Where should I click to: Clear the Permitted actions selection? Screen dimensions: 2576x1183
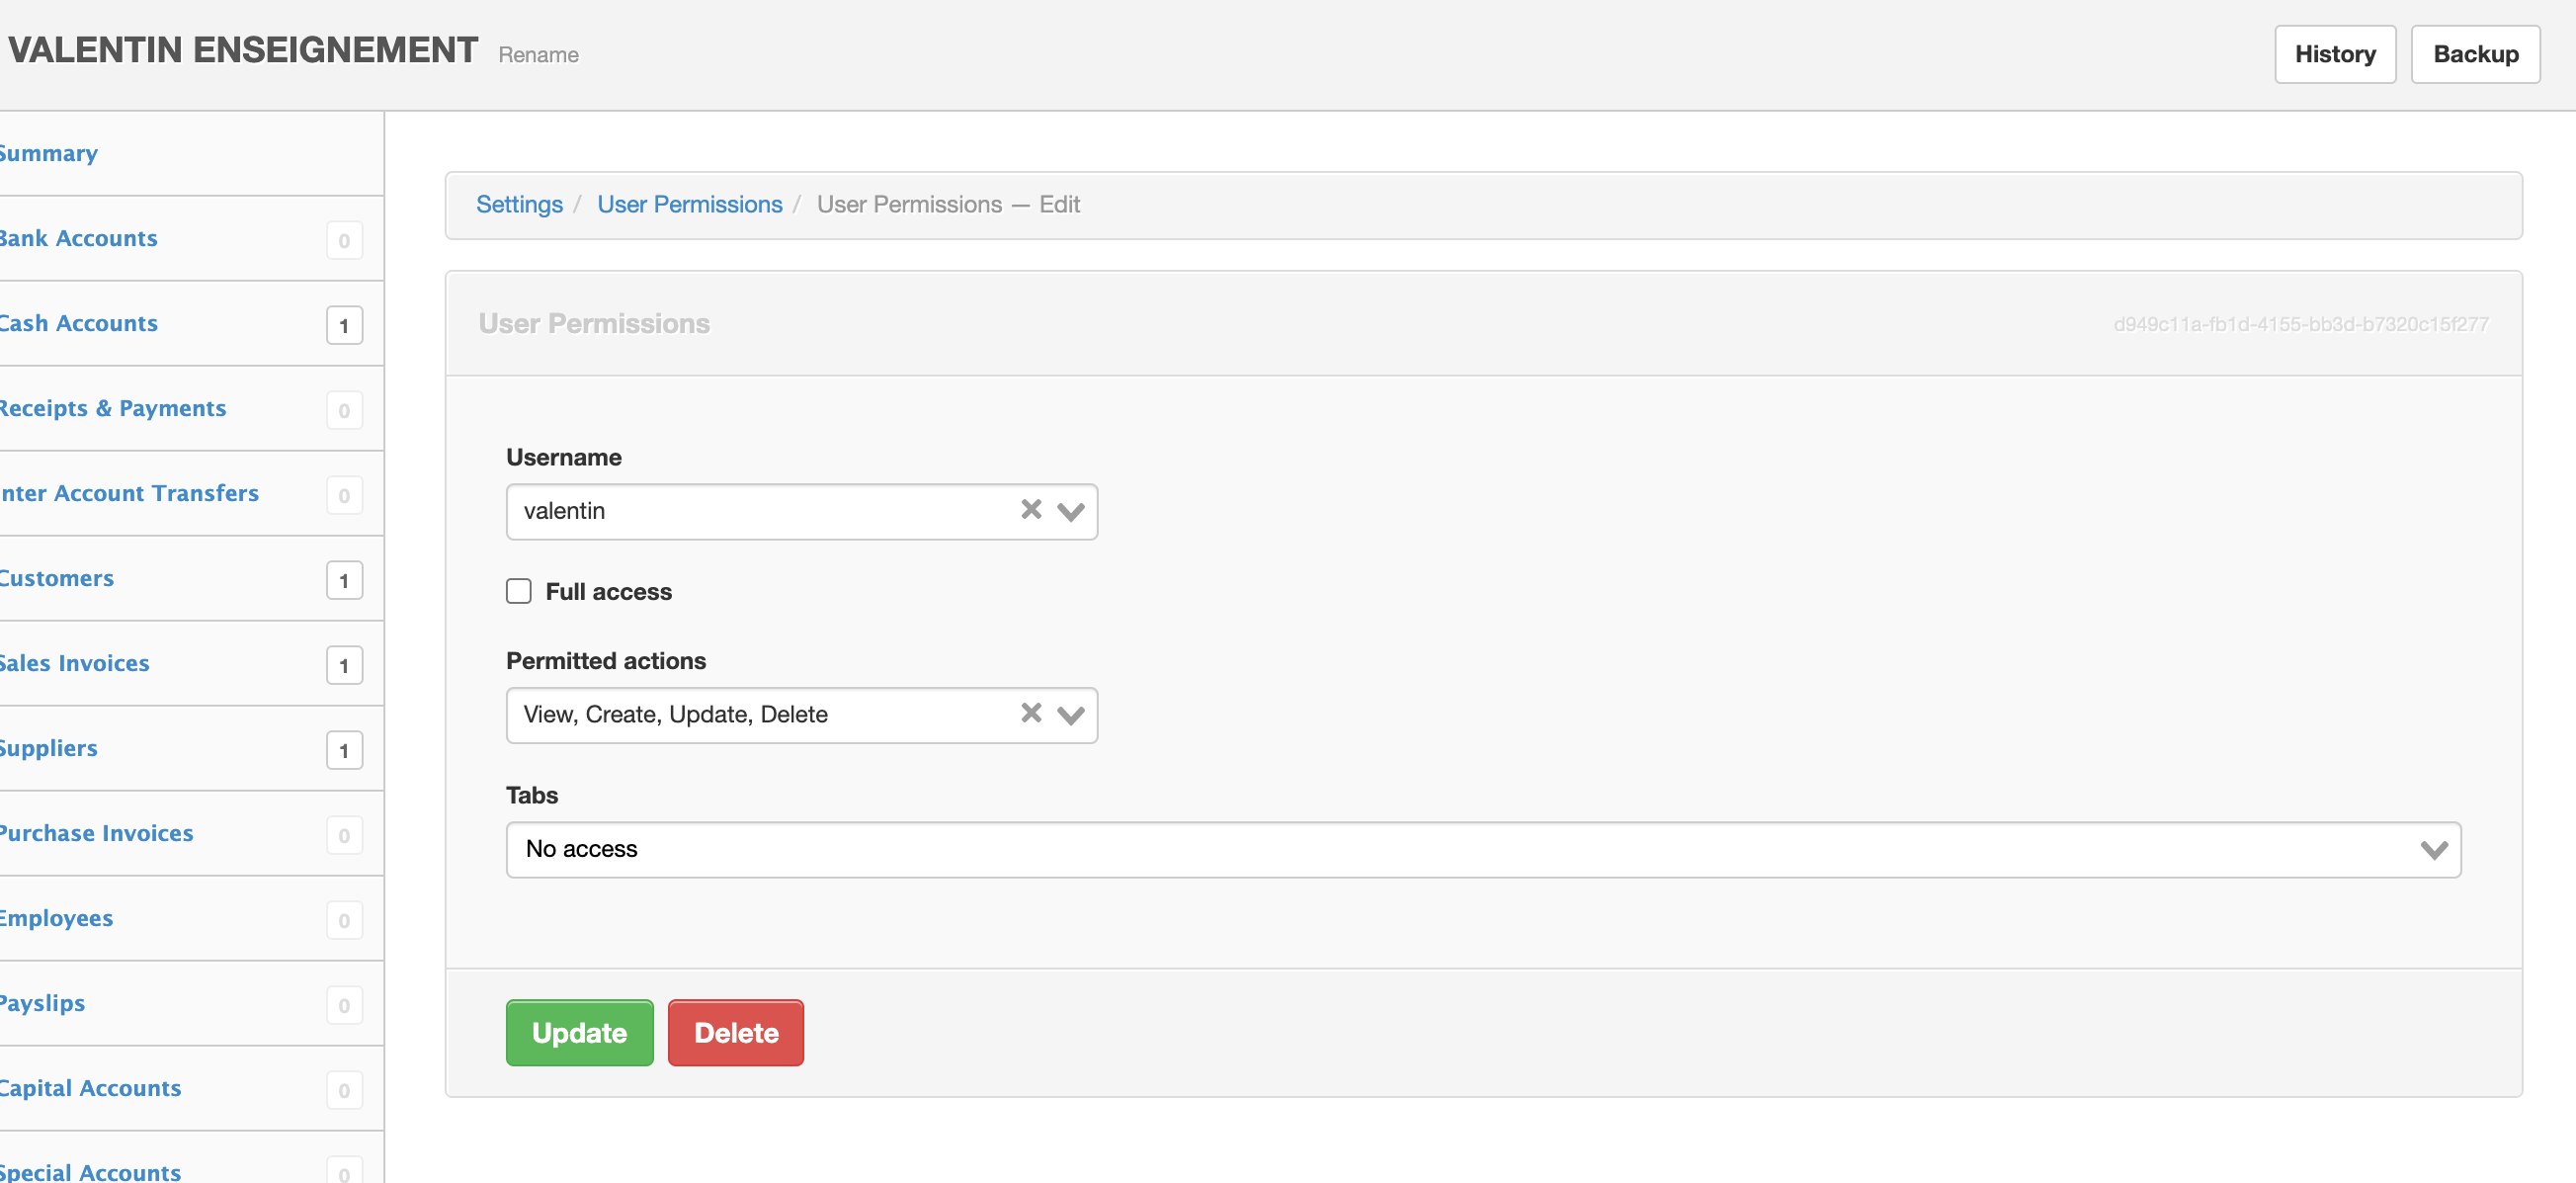point(1031,713)
